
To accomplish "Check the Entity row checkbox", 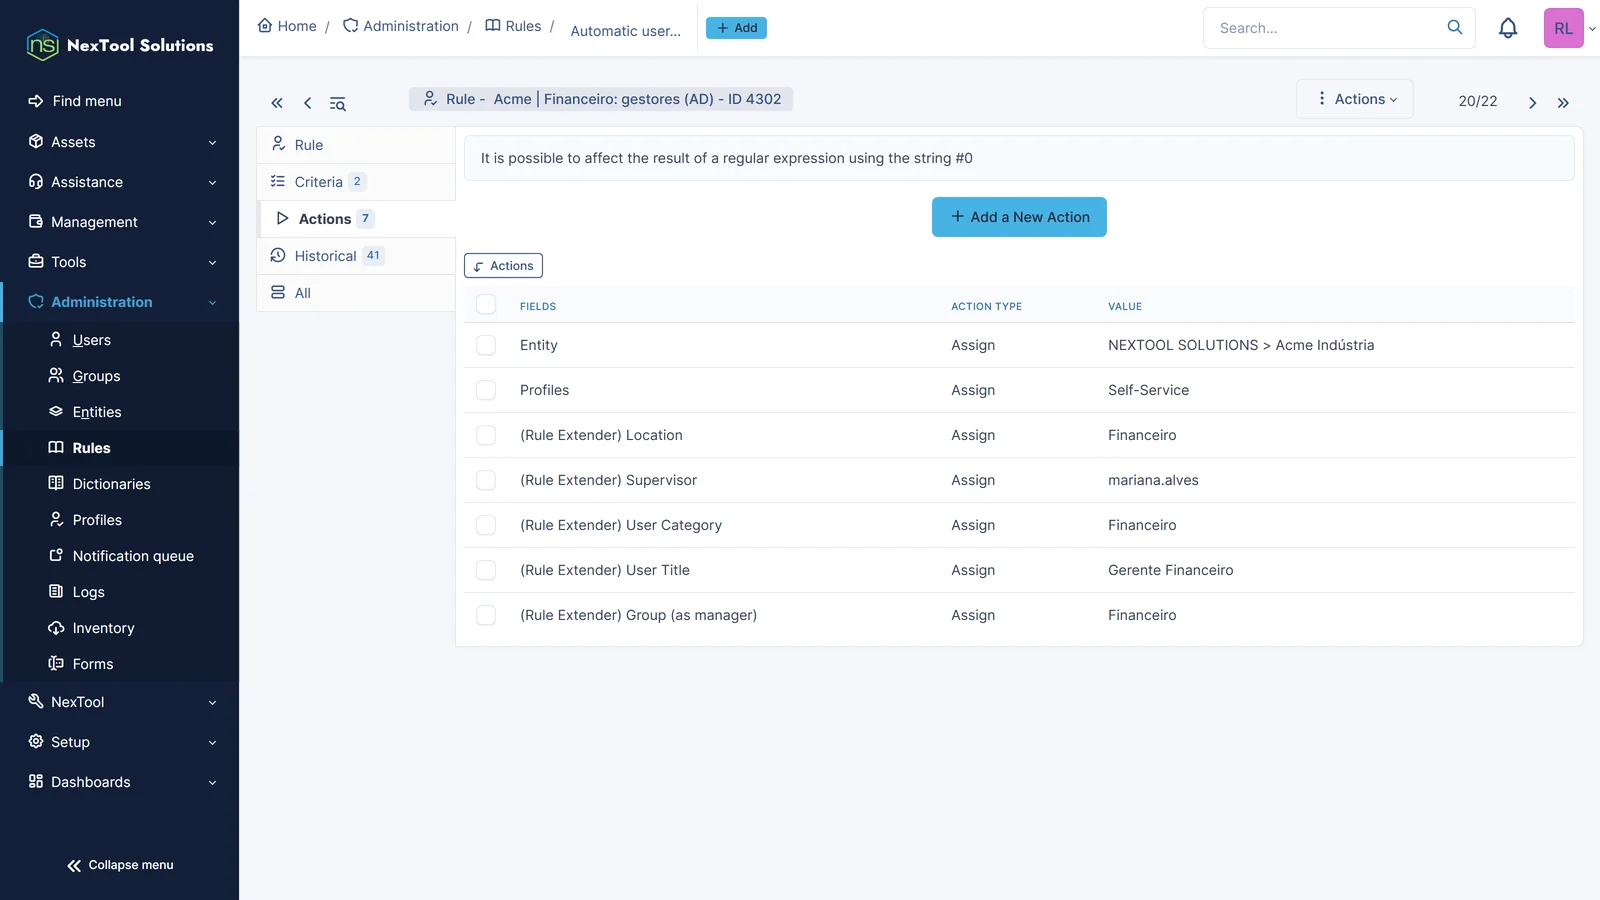I will 486,345.
